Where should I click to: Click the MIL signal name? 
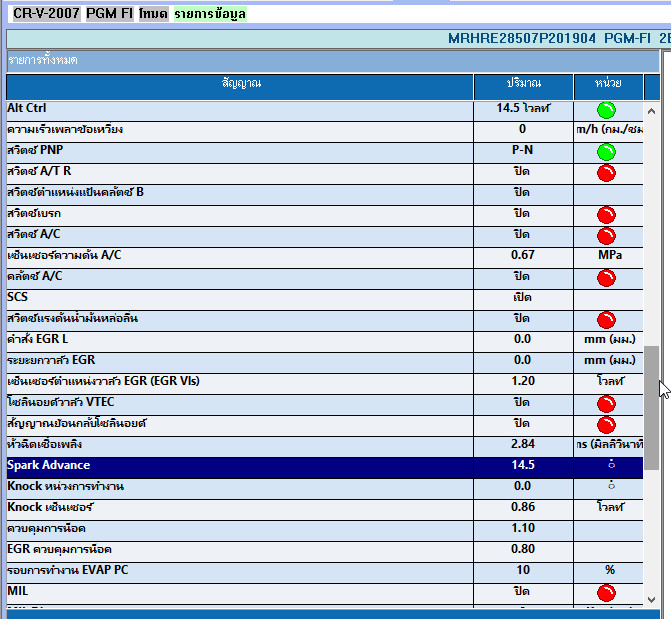coord(18,591)
